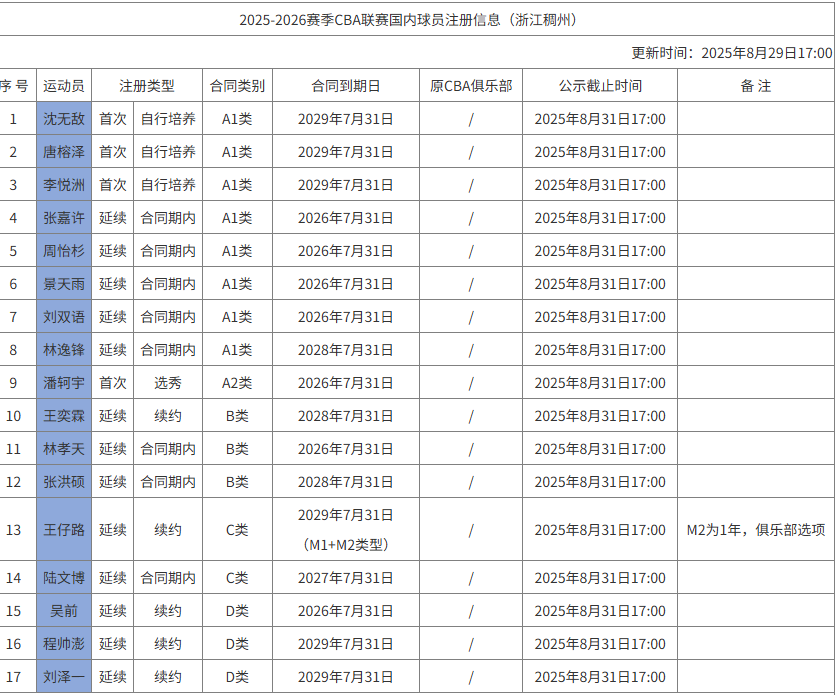Click the 运动员 column header

(64, 86)
